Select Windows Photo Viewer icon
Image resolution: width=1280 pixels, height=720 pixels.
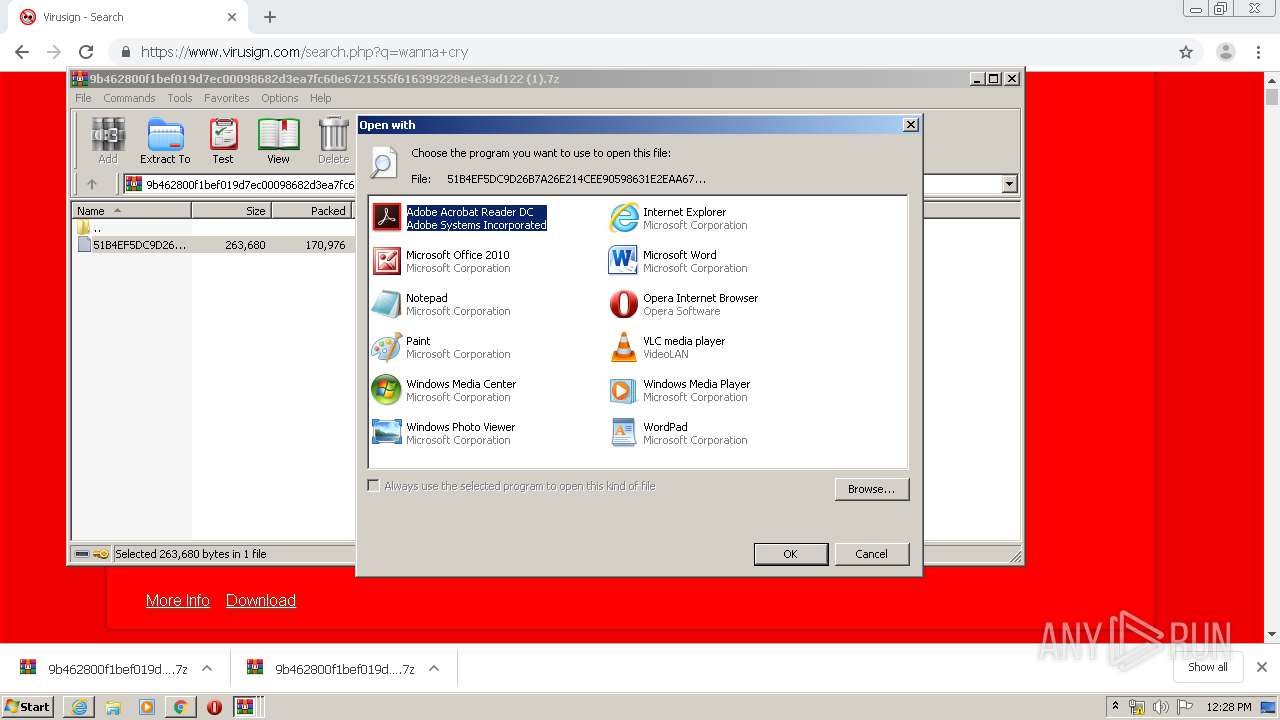(x=386, y=432)
